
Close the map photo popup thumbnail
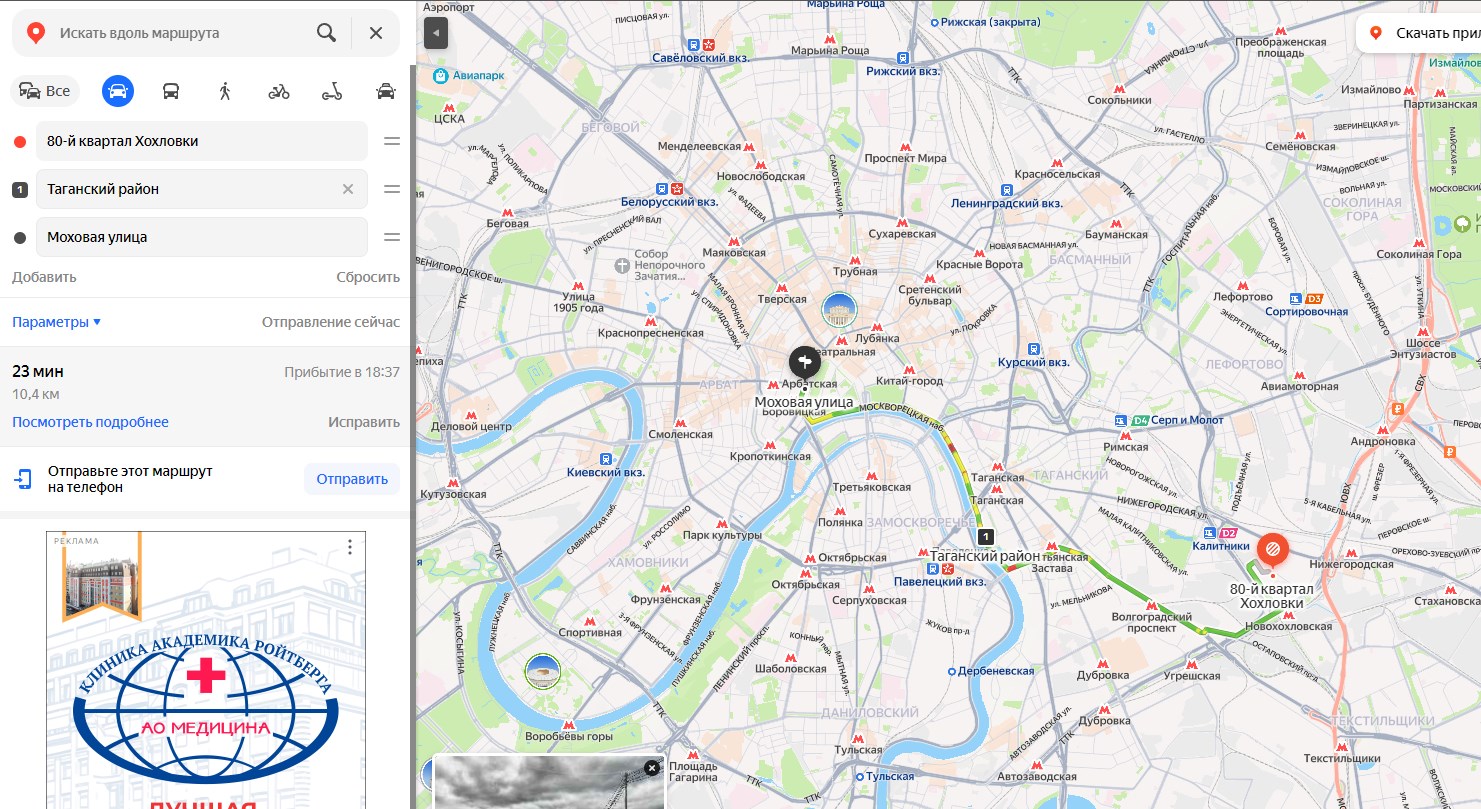[x=652, y=768]
